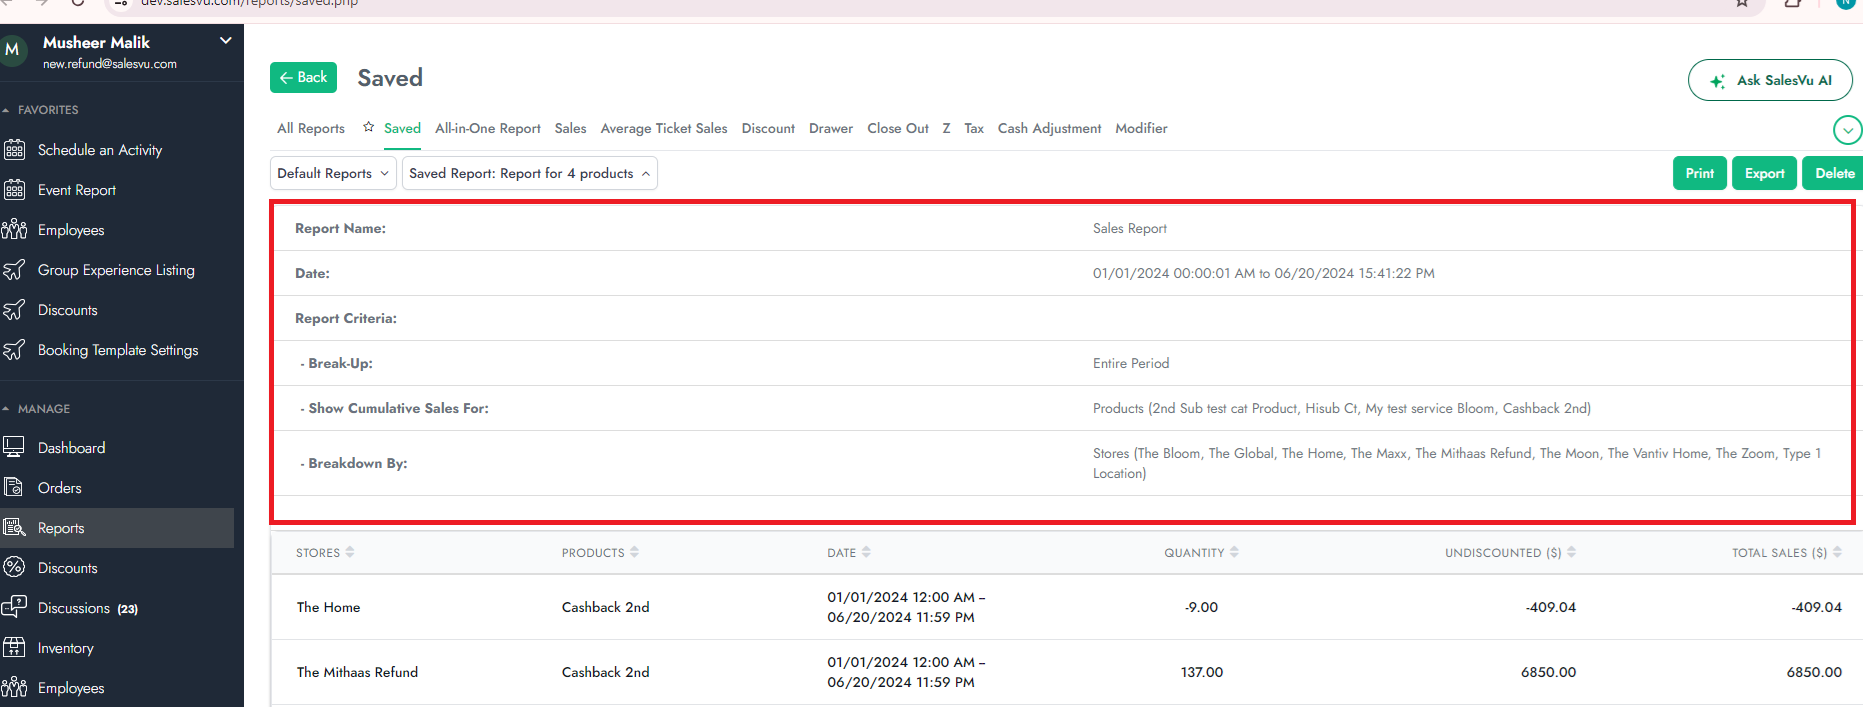
Task: Sort by the Quantity column arrows
Action: 1234,552
